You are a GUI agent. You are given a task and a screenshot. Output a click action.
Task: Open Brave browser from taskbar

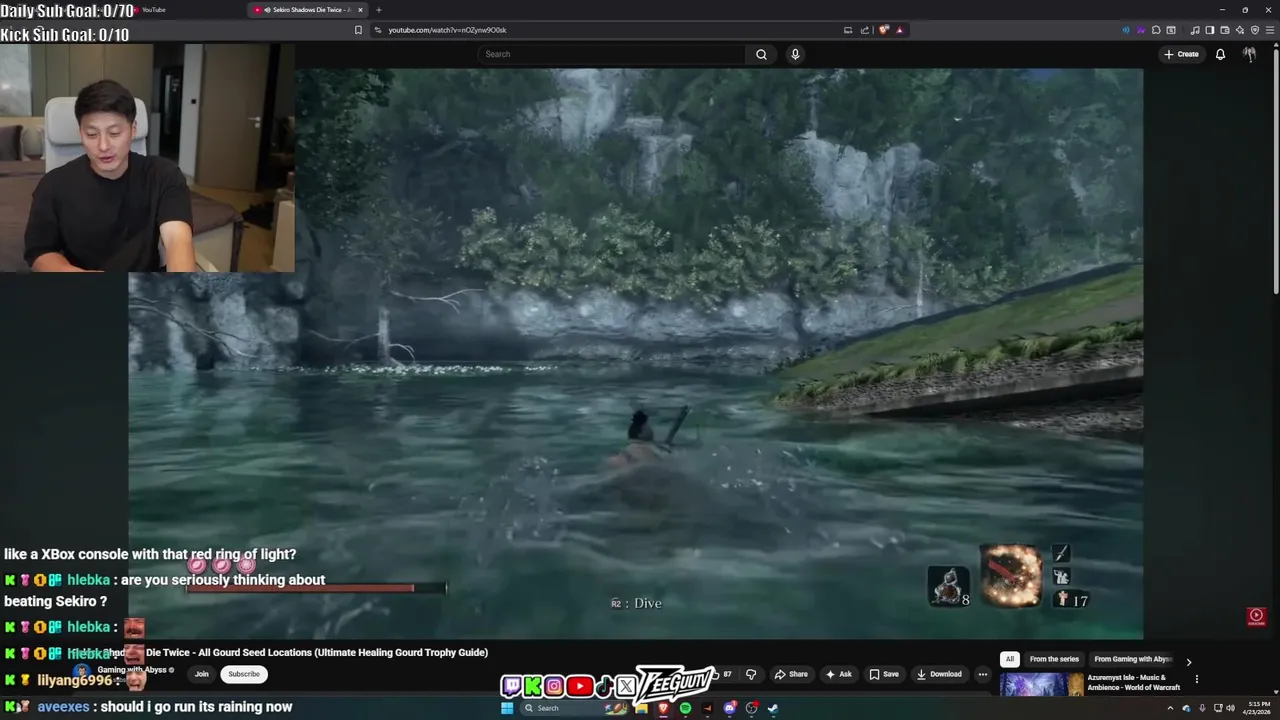[x=662, y=708]
